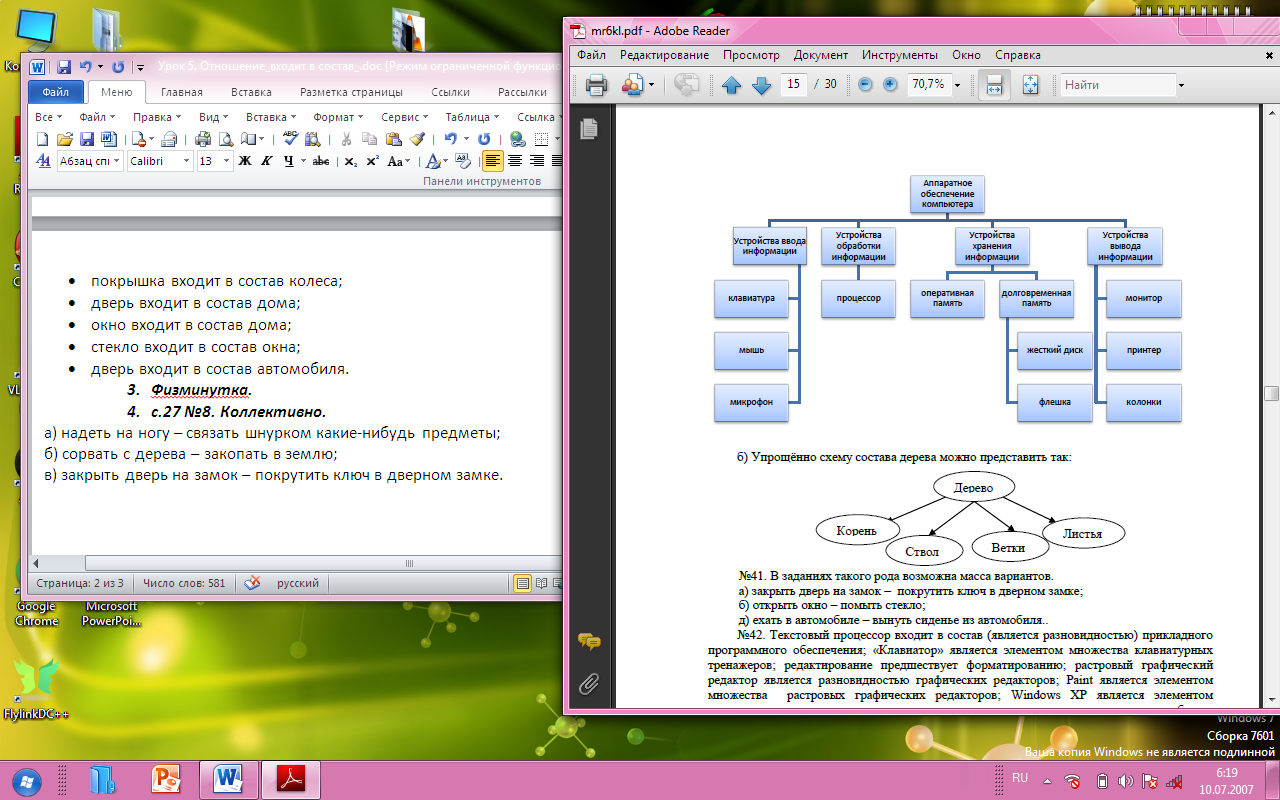The width and height of the screenshot is (1280, 800).
Task: Click the Print button in Adobe Reader
Action: click(597, 85)
